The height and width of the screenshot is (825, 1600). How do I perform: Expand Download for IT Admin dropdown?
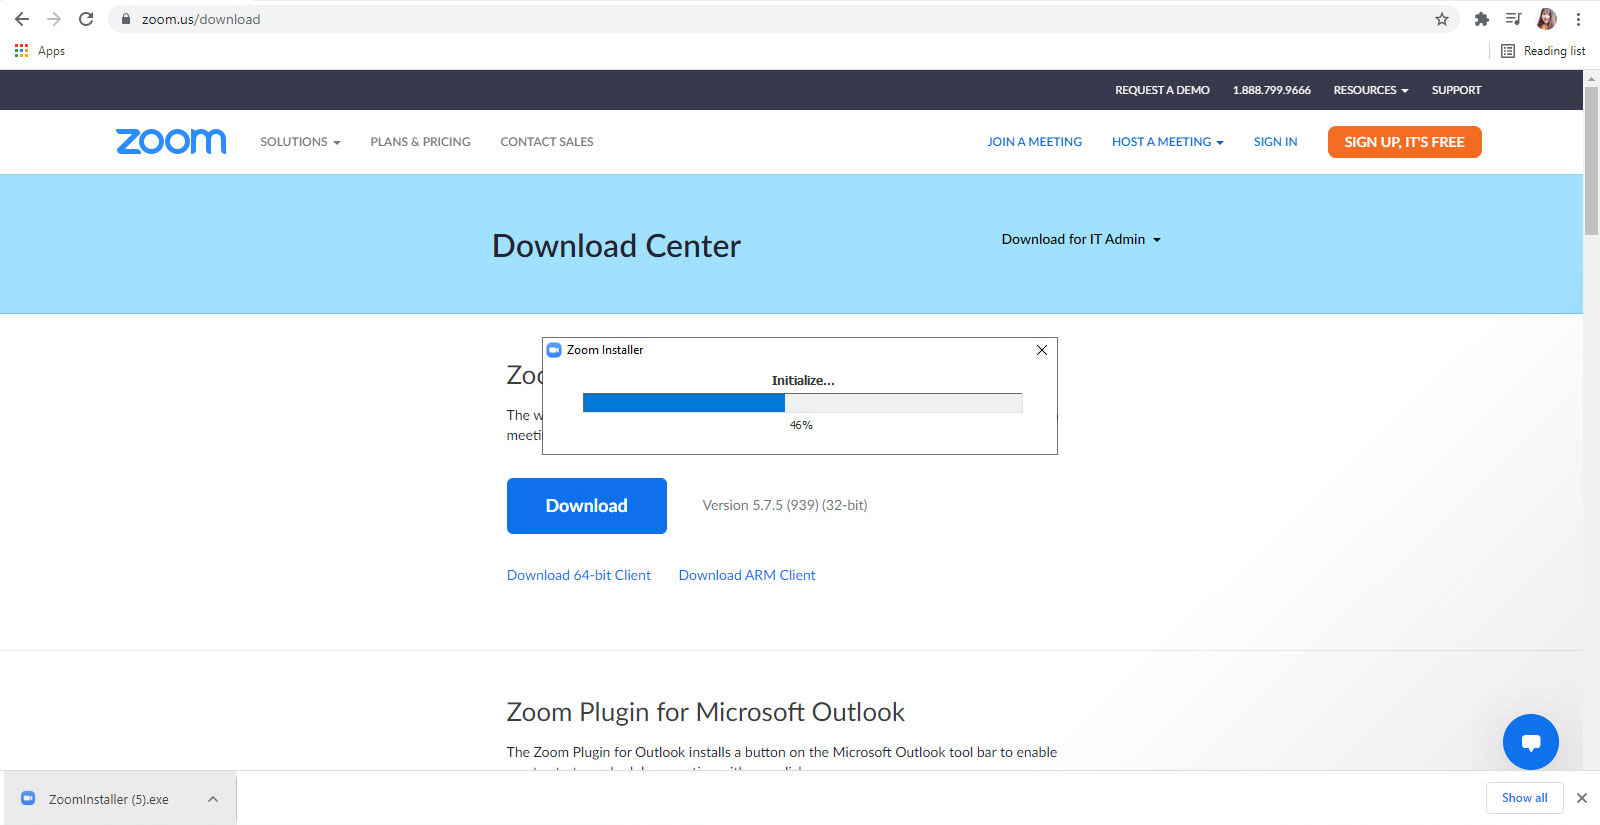tap(1081, 239)
